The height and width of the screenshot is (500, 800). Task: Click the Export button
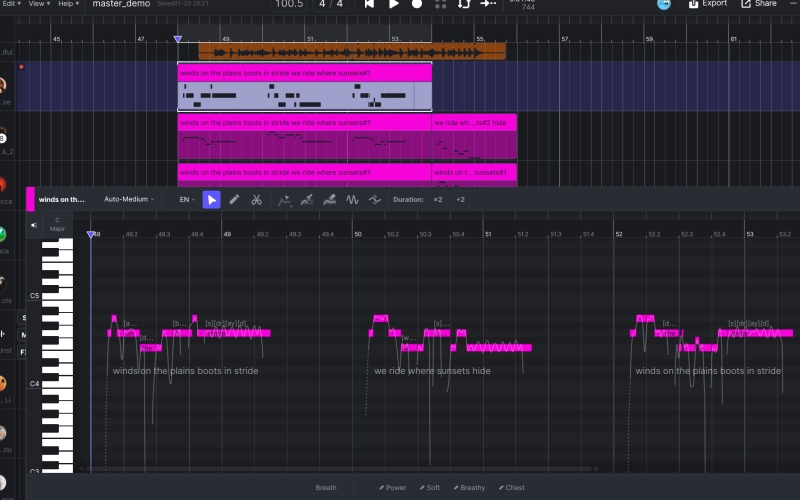coord(708,4)
